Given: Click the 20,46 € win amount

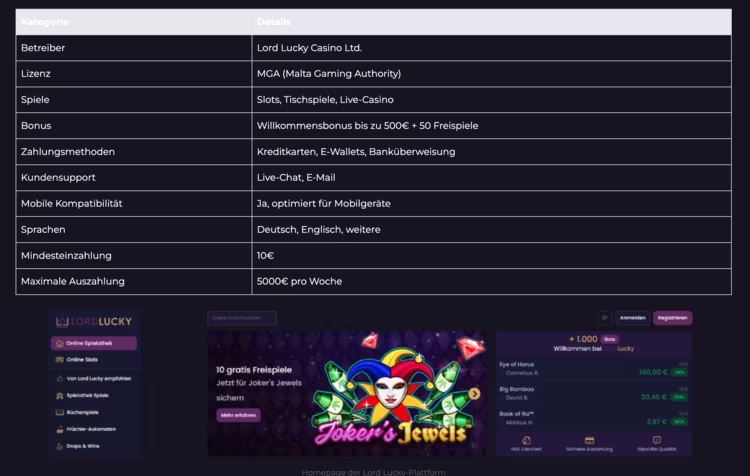Looking at the screenshot, I should [654, 397].
